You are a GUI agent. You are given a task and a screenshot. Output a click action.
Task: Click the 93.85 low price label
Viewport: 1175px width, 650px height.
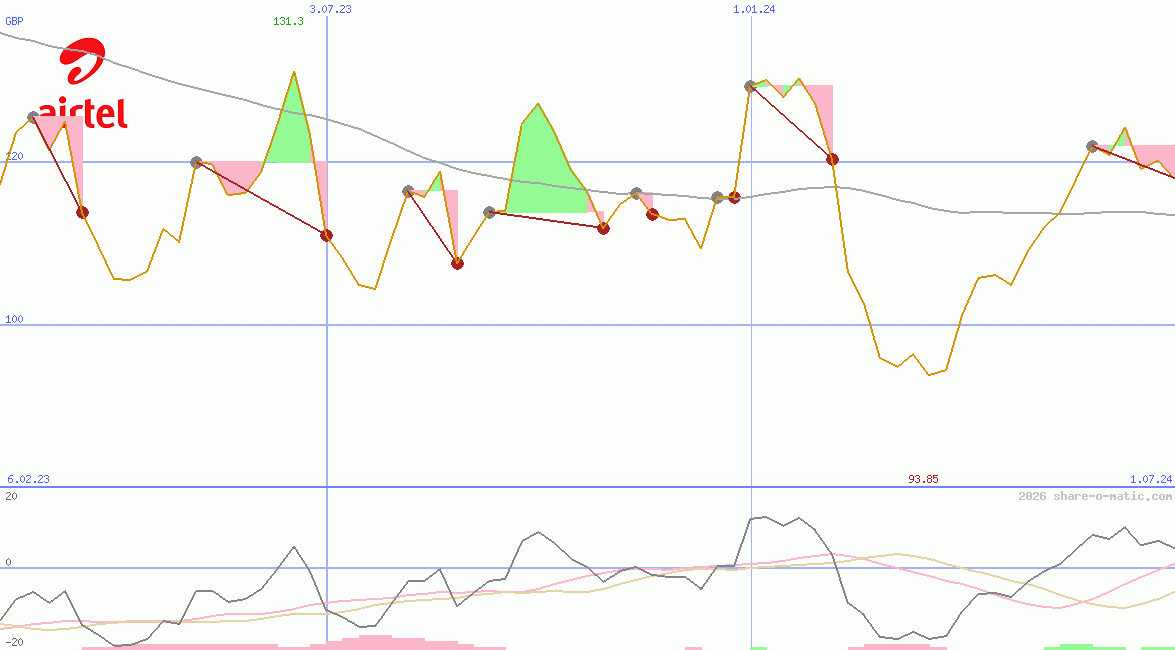click(923, 479)
